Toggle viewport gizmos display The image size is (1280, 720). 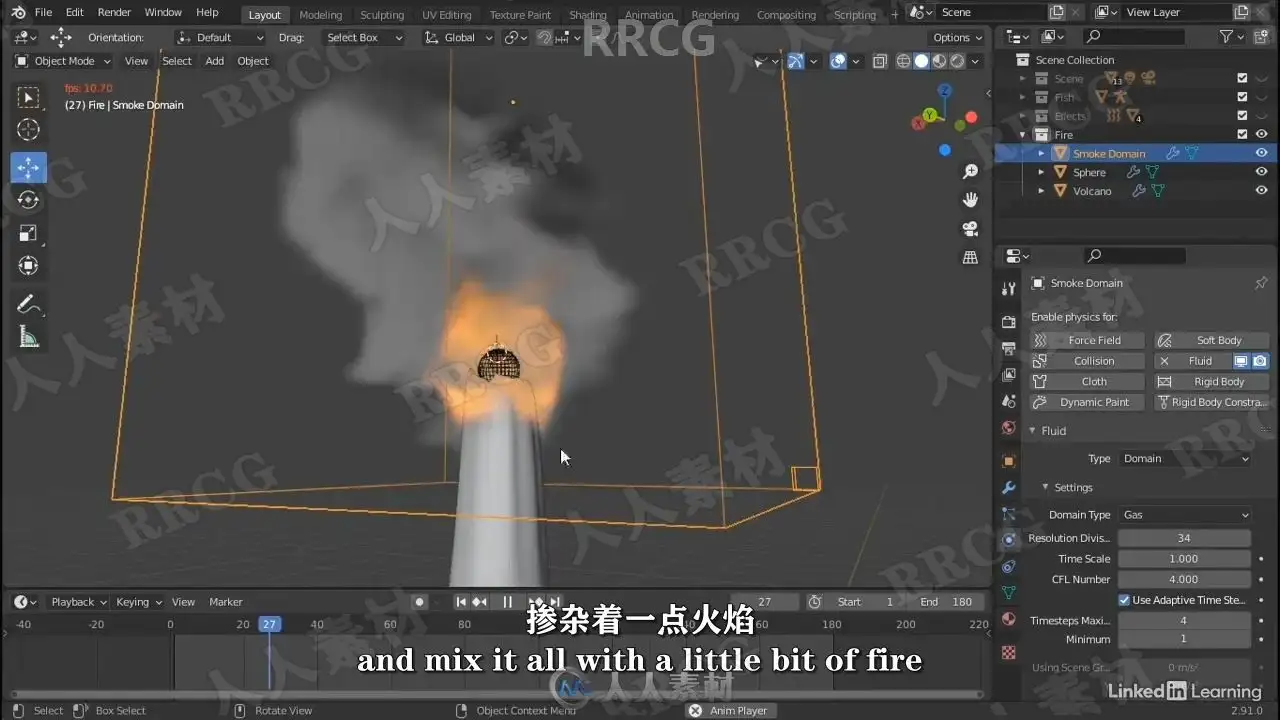[x=795, y=61]
